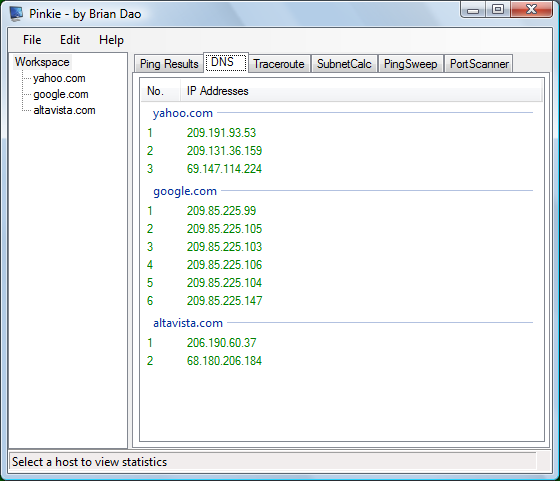Open the Help menu
The width and height of the screenshot is (560, 481).
(x=111, y=40)
